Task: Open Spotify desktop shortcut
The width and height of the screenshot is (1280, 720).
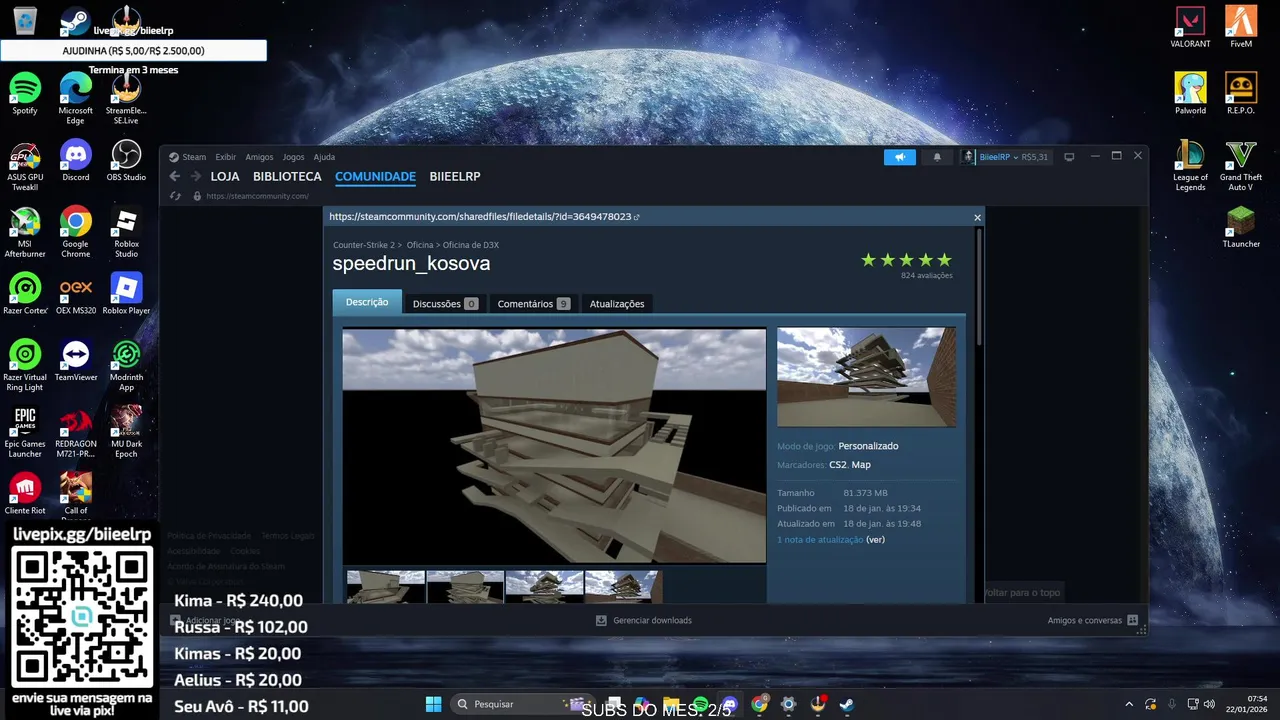Action: pyautogui.click(x=25, y=94)
